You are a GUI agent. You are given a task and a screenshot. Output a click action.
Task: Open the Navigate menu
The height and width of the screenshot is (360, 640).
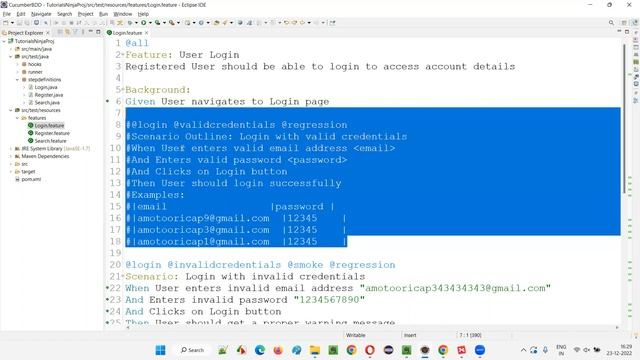[41, 14]
